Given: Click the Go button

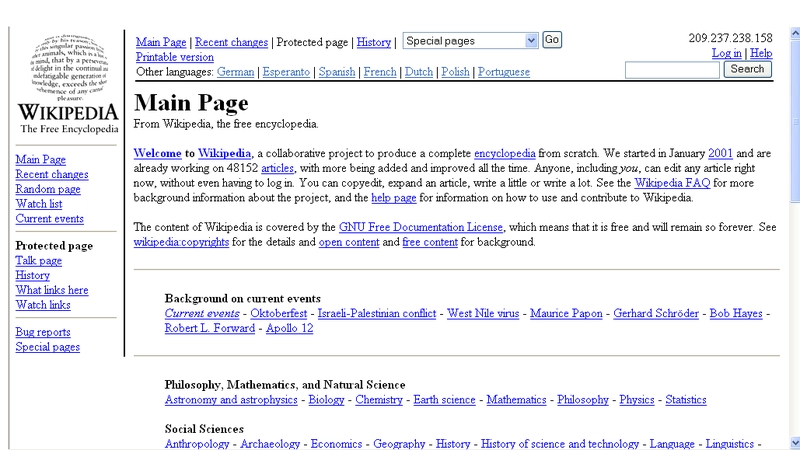Looking at the screenshot, I should [552, 40].
